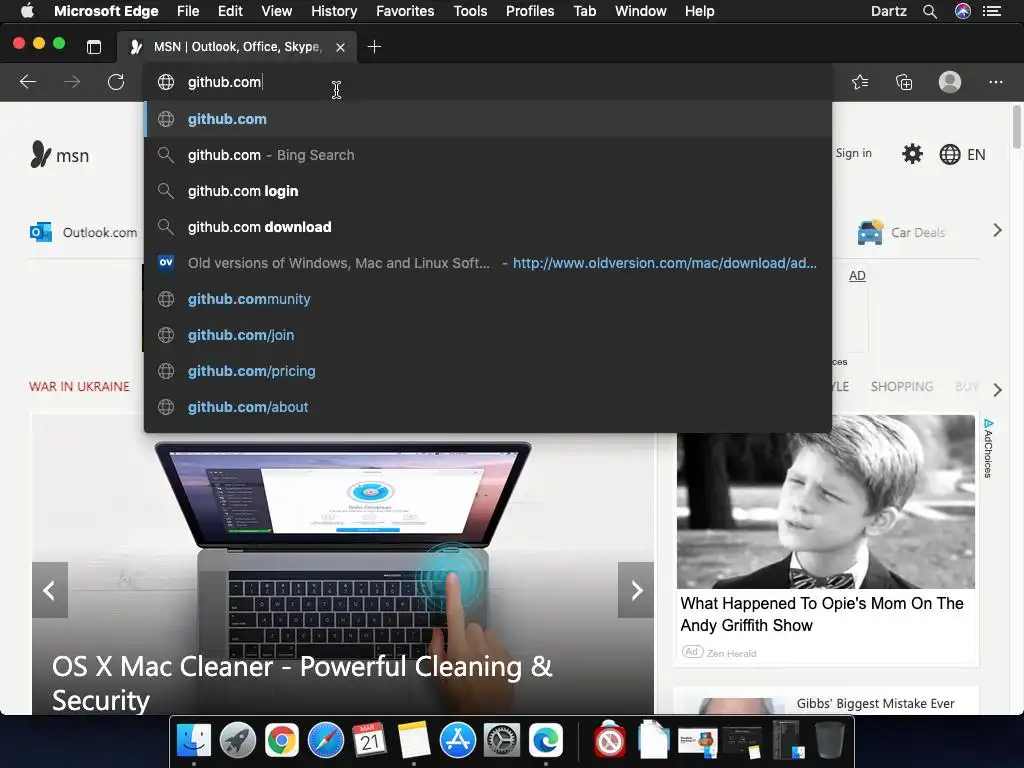The image size is (1024, 768).
Task: Open the Apple menu
Action: tap(27, 11)
